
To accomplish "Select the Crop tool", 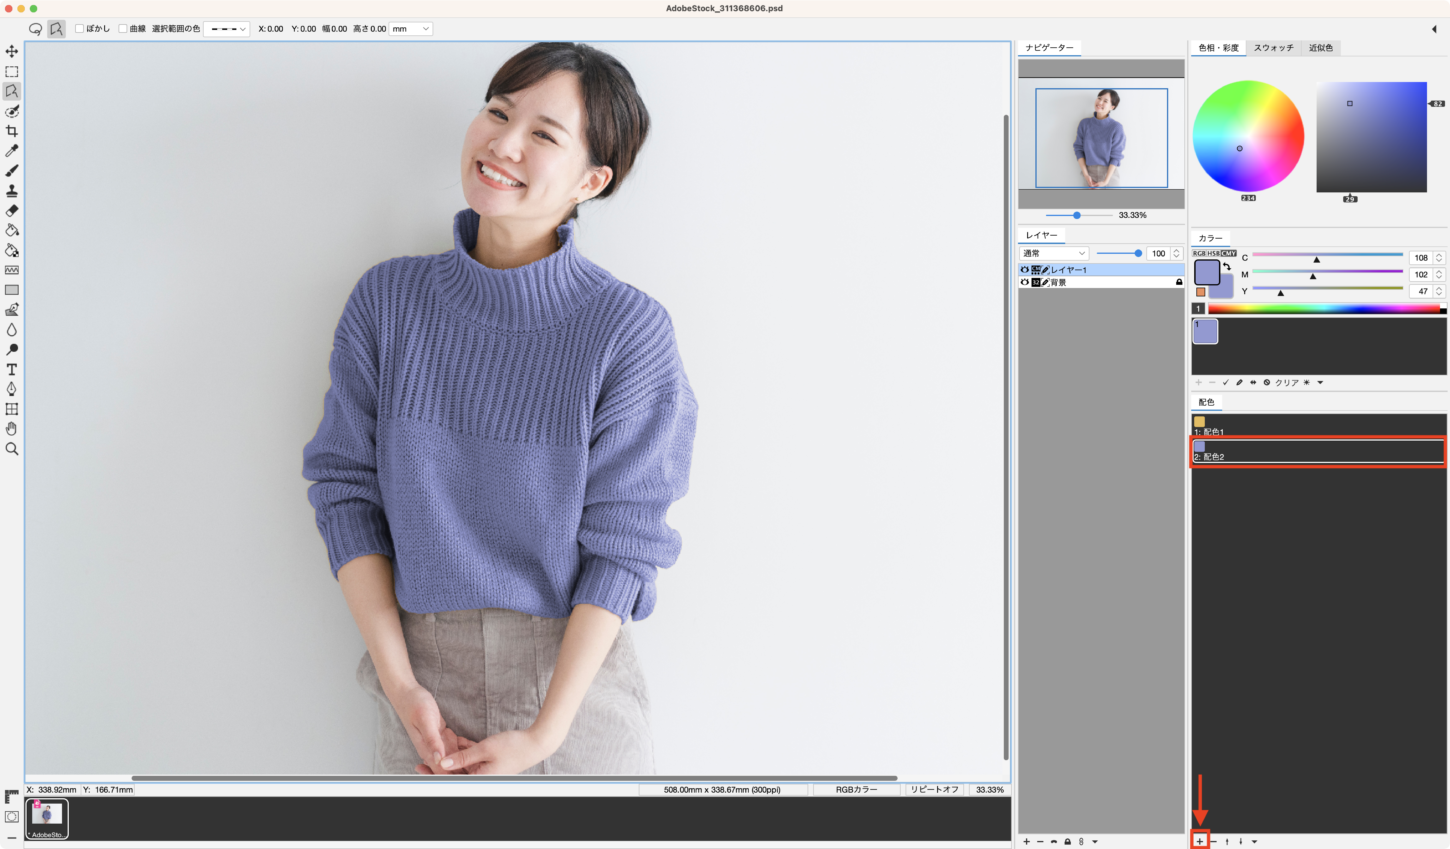I will [x=12, y=131].
